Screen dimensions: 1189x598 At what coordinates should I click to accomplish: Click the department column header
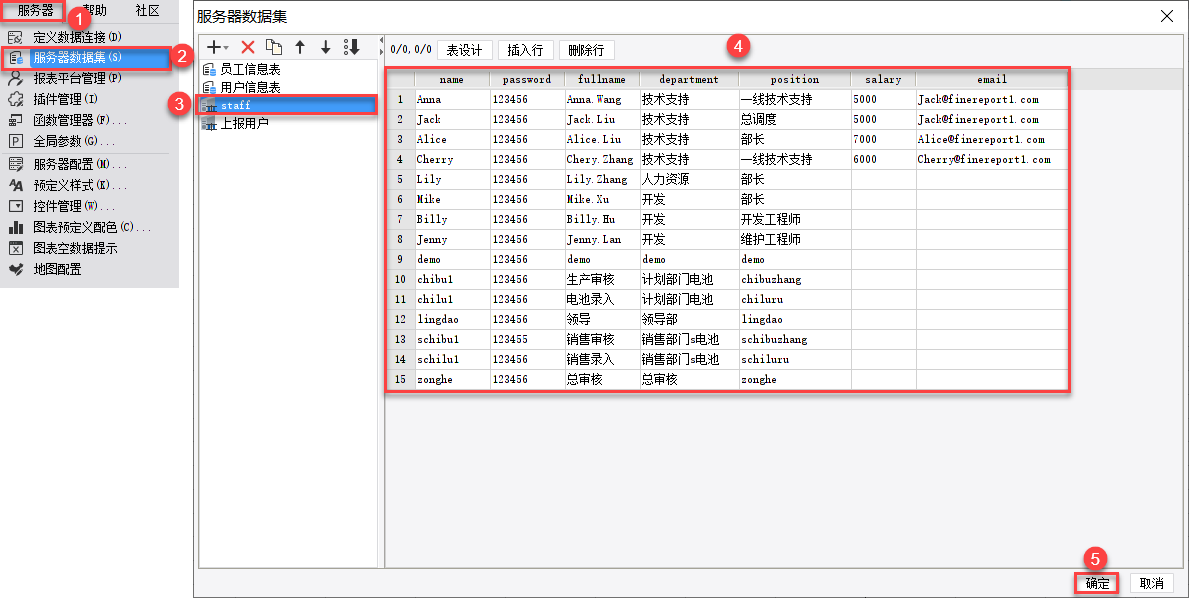[x=689, y=80]
